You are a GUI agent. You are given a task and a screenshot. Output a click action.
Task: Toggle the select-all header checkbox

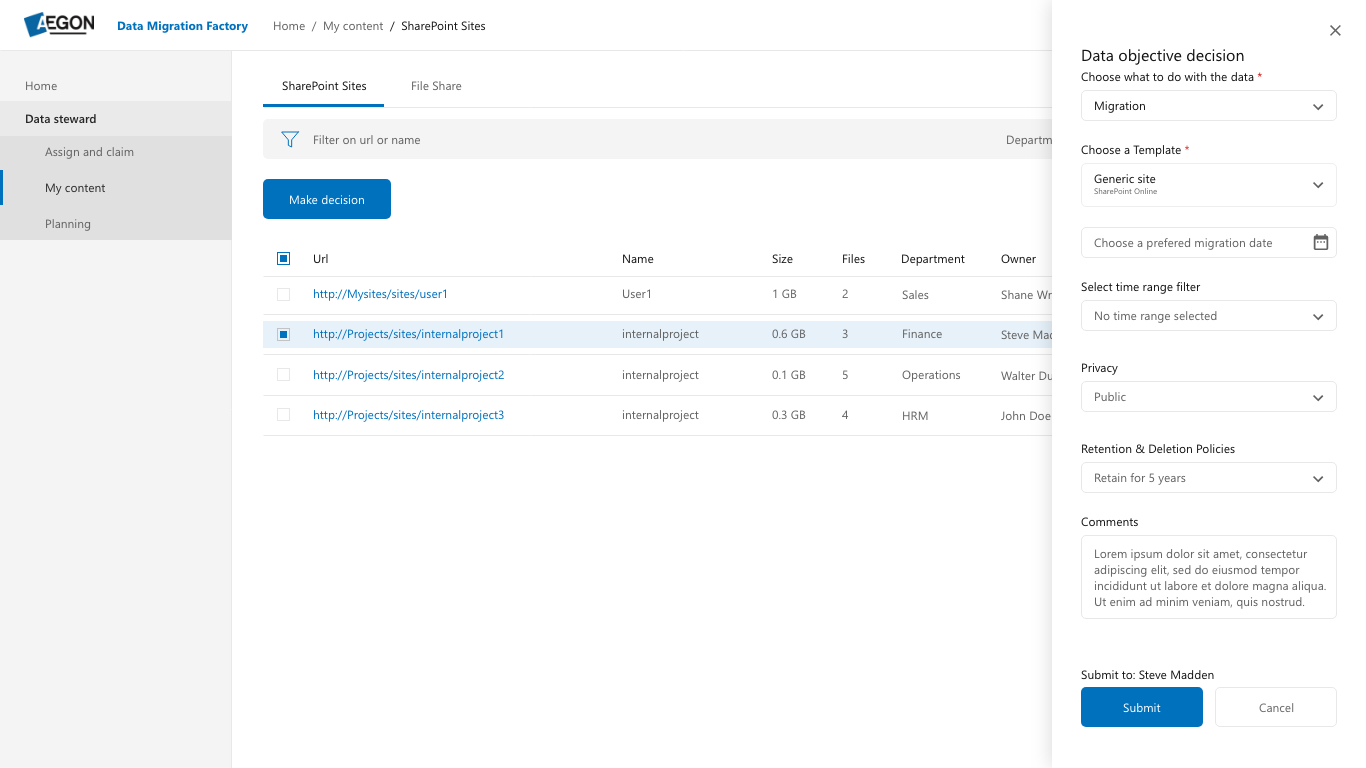point(283,259)
